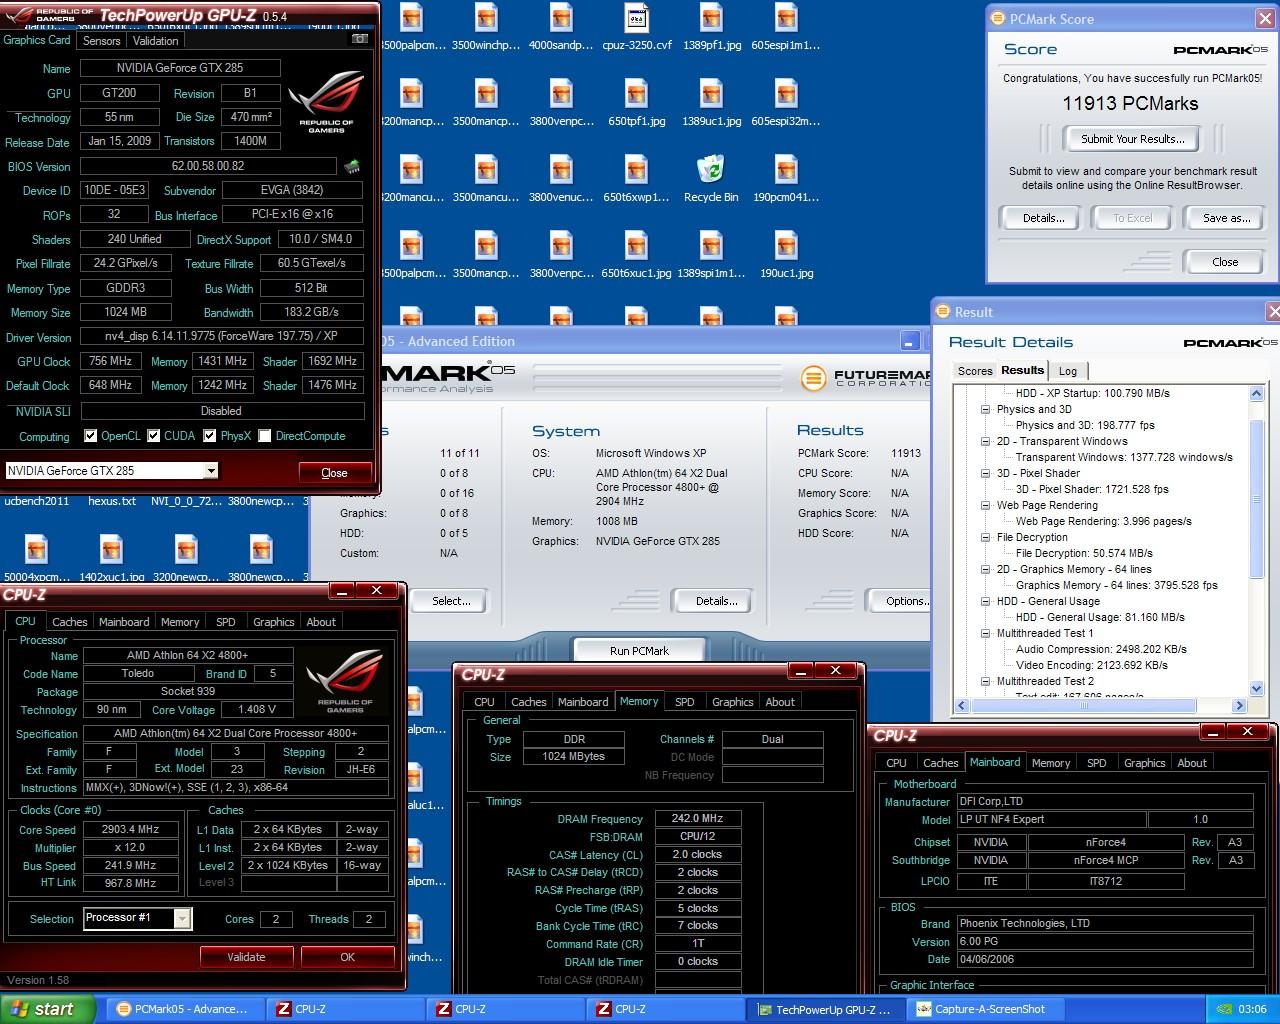Viewport: 1280px width, 1024px height.
Task: Enable the DirectCompute checkbox in GPU-Z
Action: click(265, 436)
